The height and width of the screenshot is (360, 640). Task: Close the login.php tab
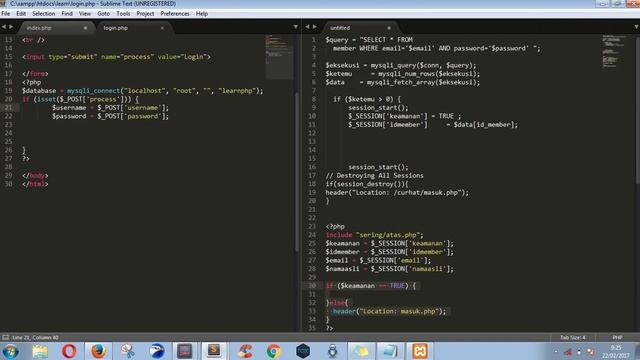tap(162, 28)
